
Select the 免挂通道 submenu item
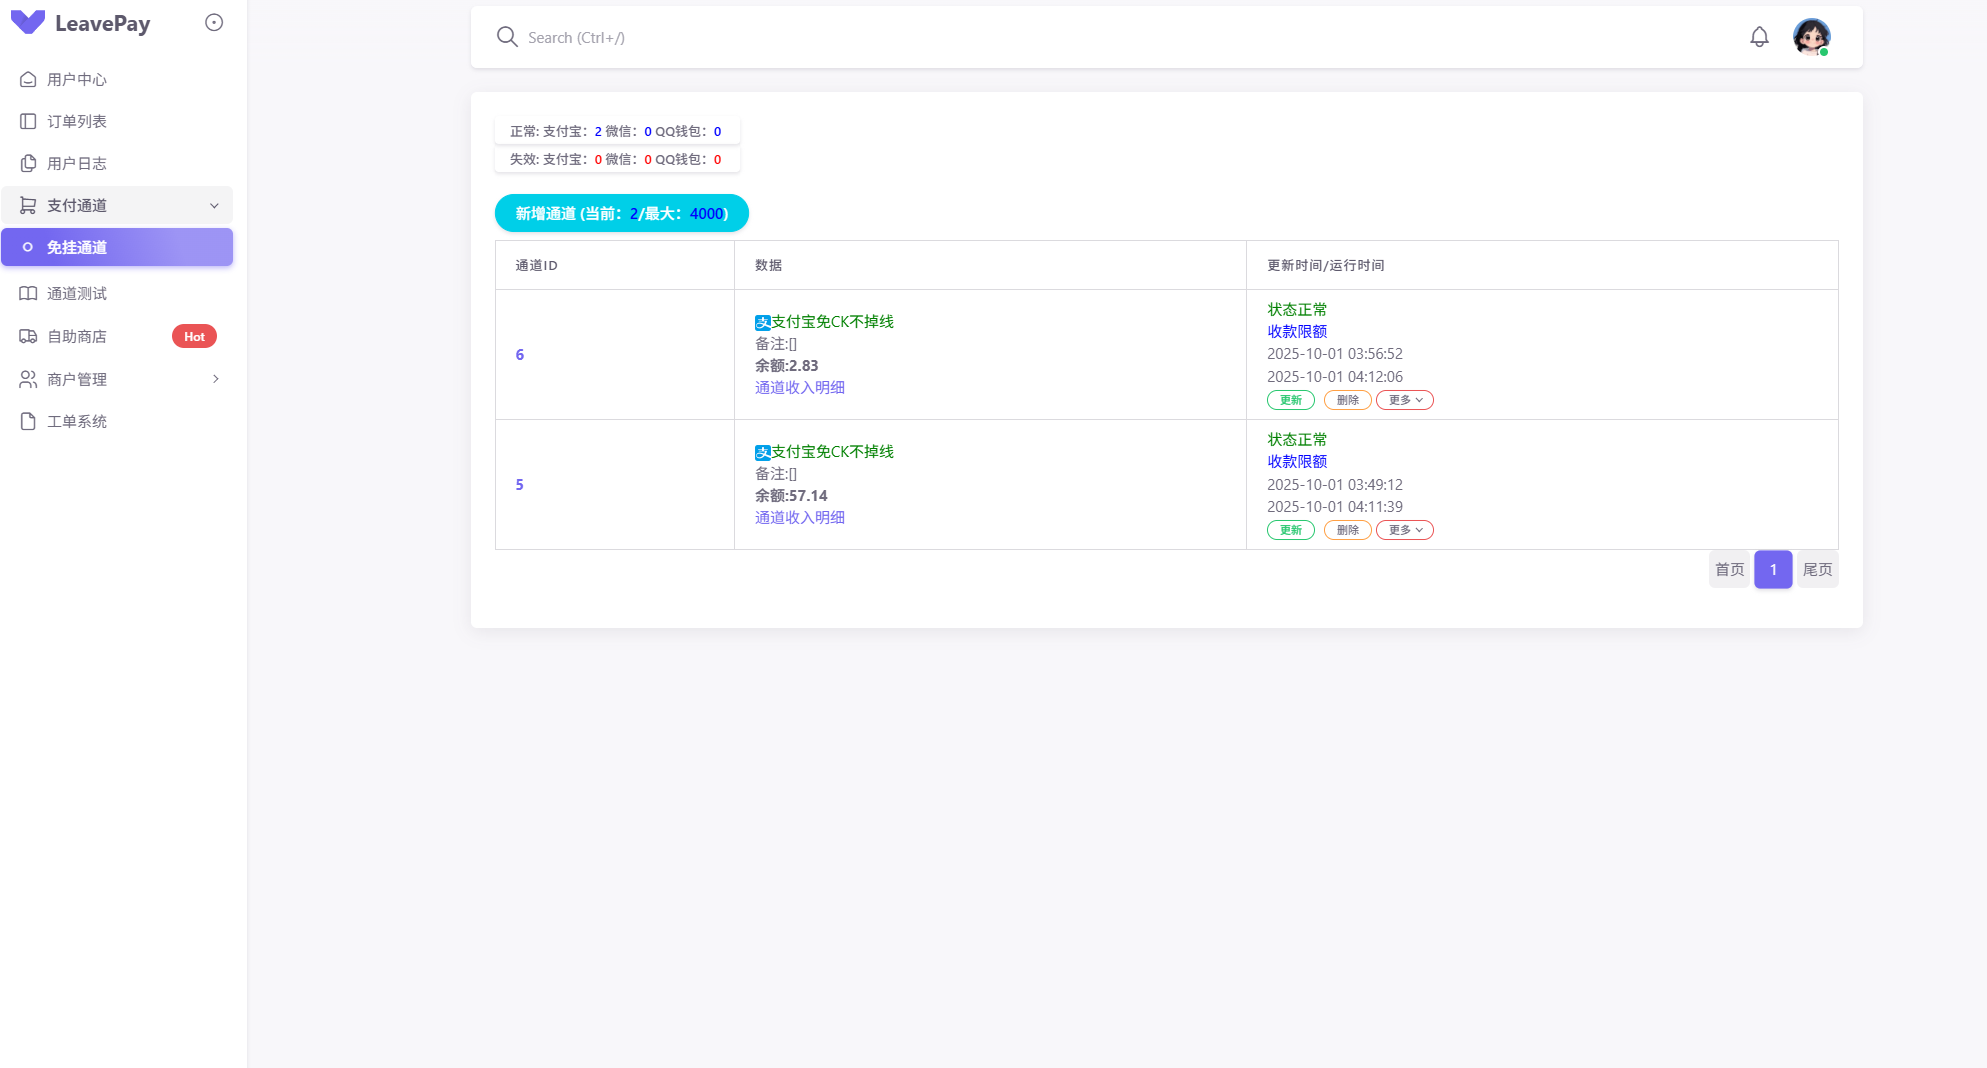77,247
